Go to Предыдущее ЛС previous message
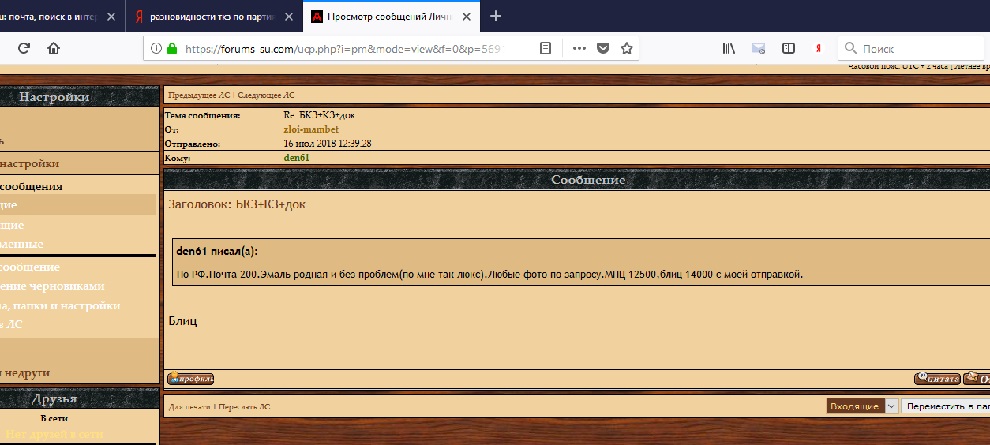The height and width of the screenshot is (445, 990). click(198, 95)
